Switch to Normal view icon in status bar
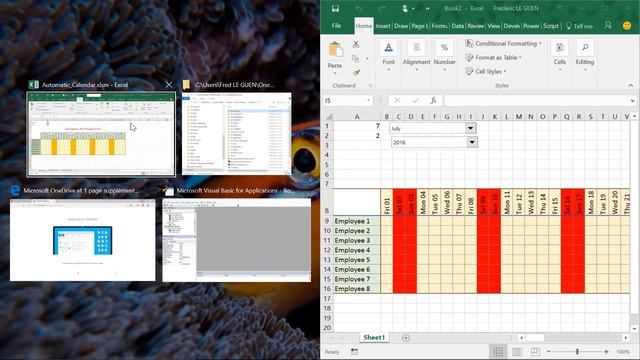640x360 pixels. [x=498, y=351]
